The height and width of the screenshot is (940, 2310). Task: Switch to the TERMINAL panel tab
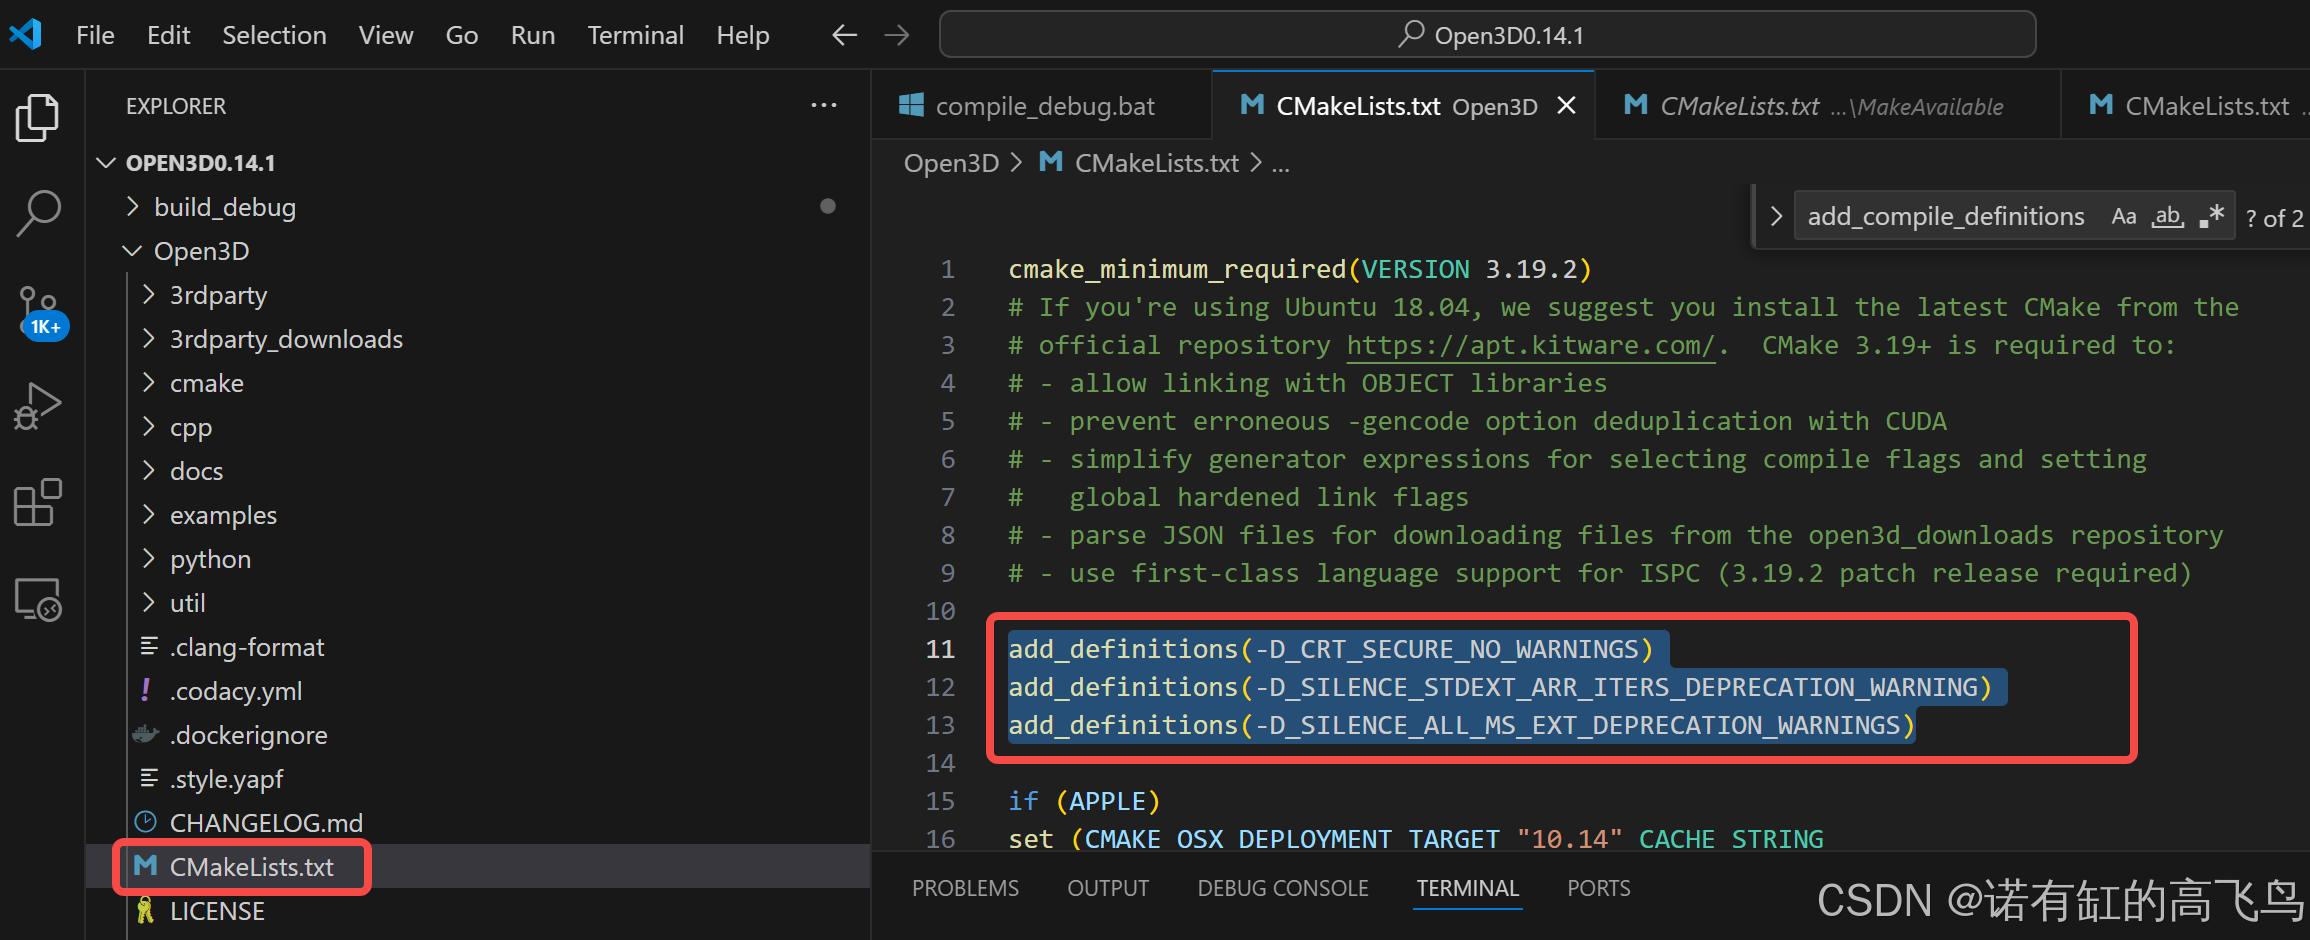(1467, 888)
